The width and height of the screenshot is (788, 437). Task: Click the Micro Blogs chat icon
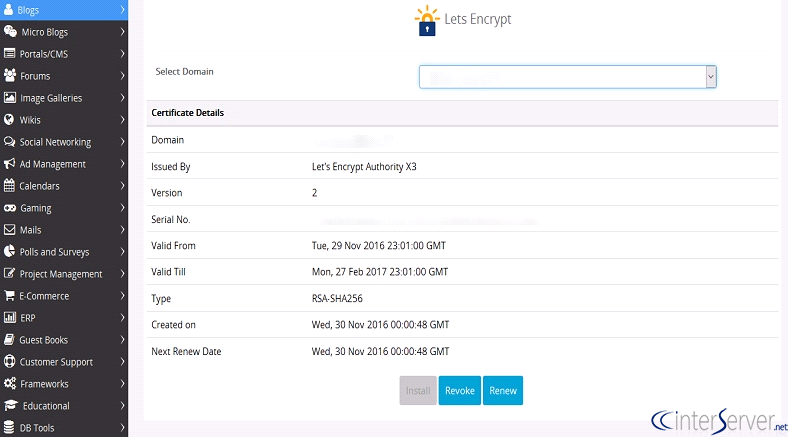pyautogui.click(x=10, y=31)
